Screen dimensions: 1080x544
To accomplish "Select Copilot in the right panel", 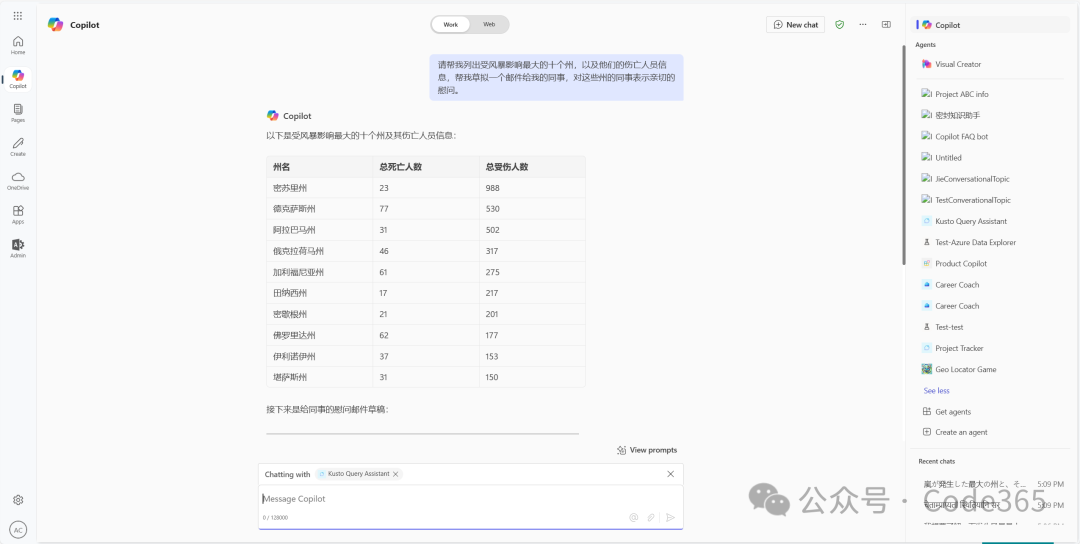I will pos(992,25).
